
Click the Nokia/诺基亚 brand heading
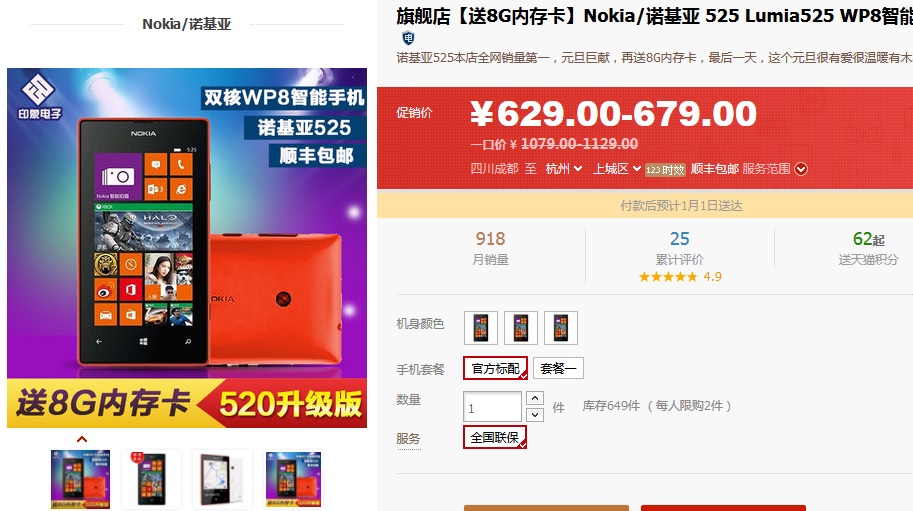point(187,24)
